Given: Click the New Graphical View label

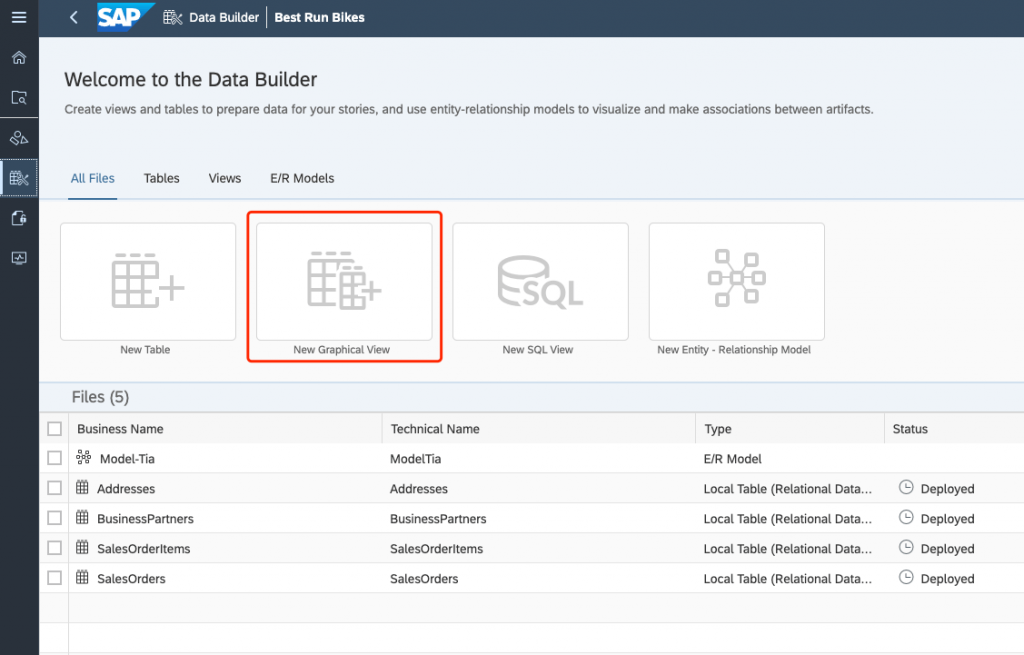Looking at the screenshot, I should pos(342,349).
